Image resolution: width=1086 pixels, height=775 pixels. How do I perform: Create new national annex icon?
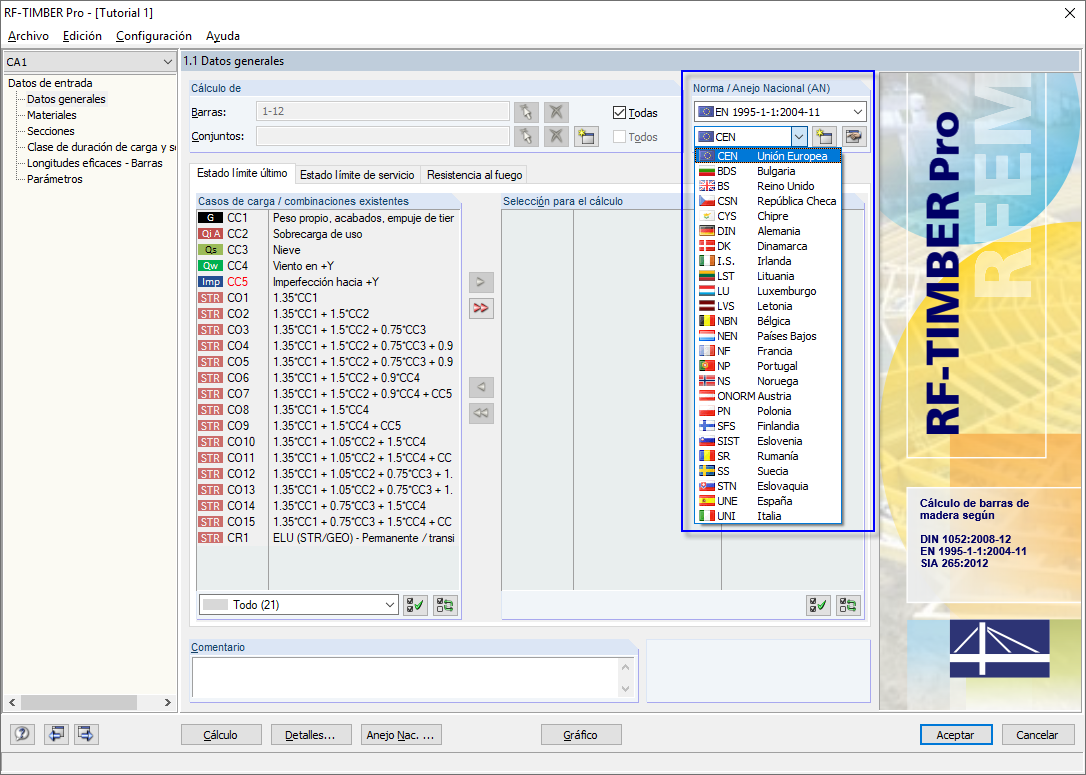824,136
